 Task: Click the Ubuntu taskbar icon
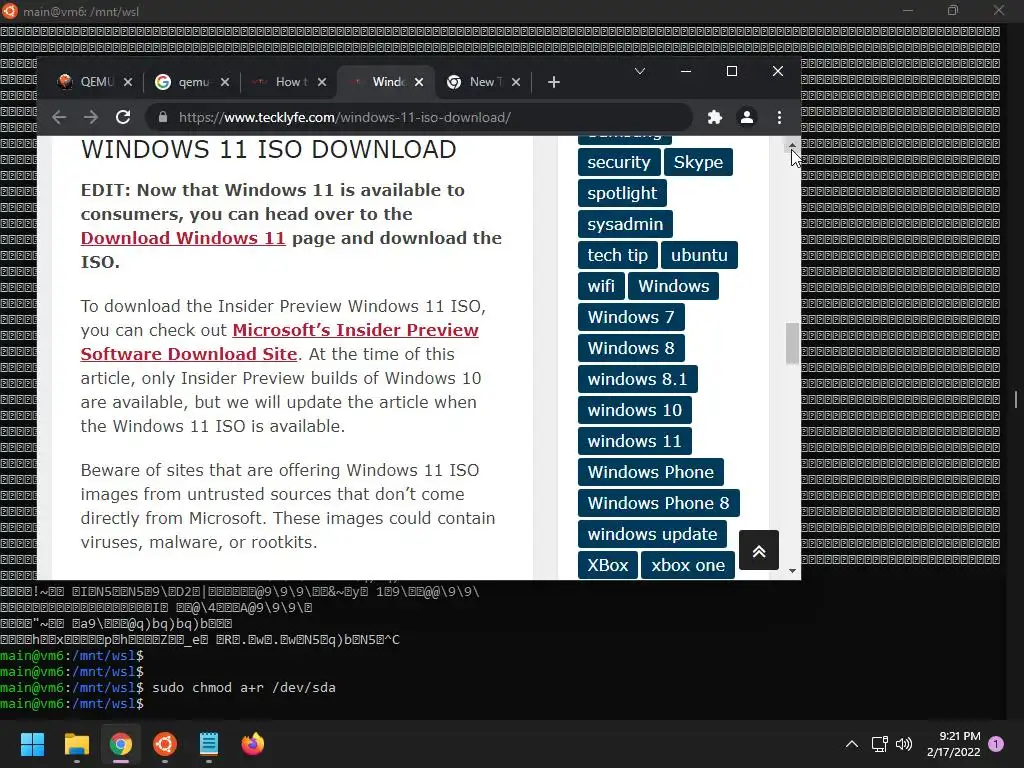click(165, 744)
